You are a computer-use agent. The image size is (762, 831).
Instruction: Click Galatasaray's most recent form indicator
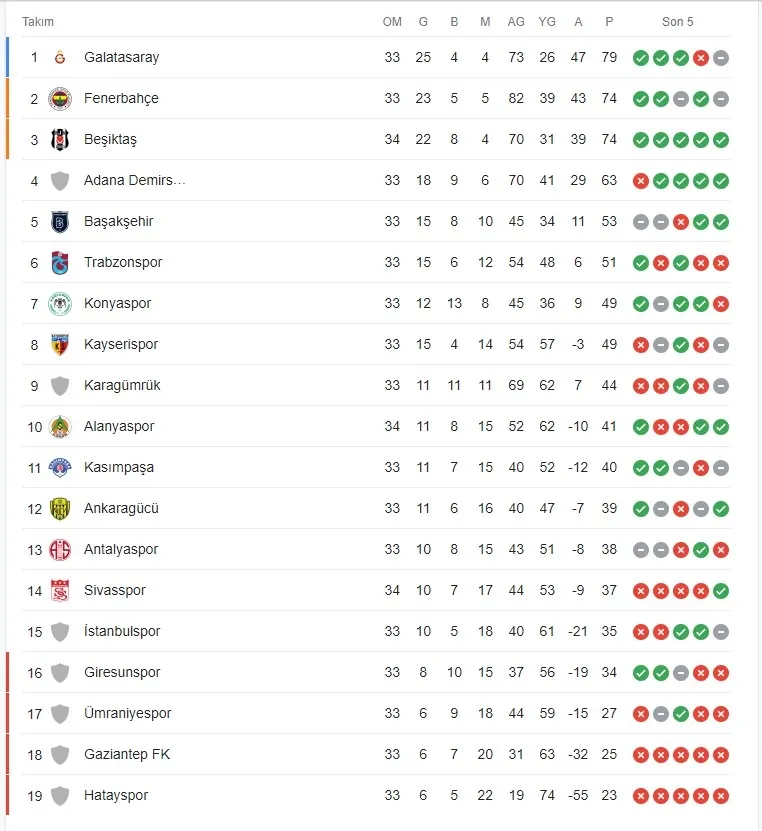721,58
